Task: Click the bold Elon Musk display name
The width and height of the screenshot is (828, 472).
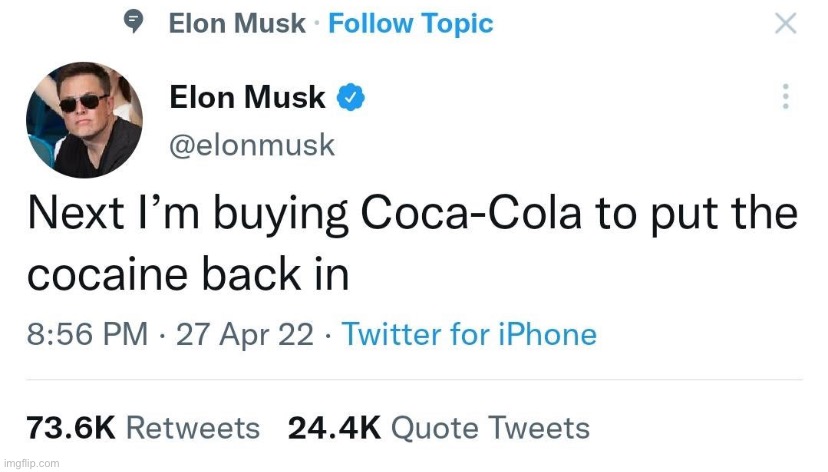Action: pos(247,97)
